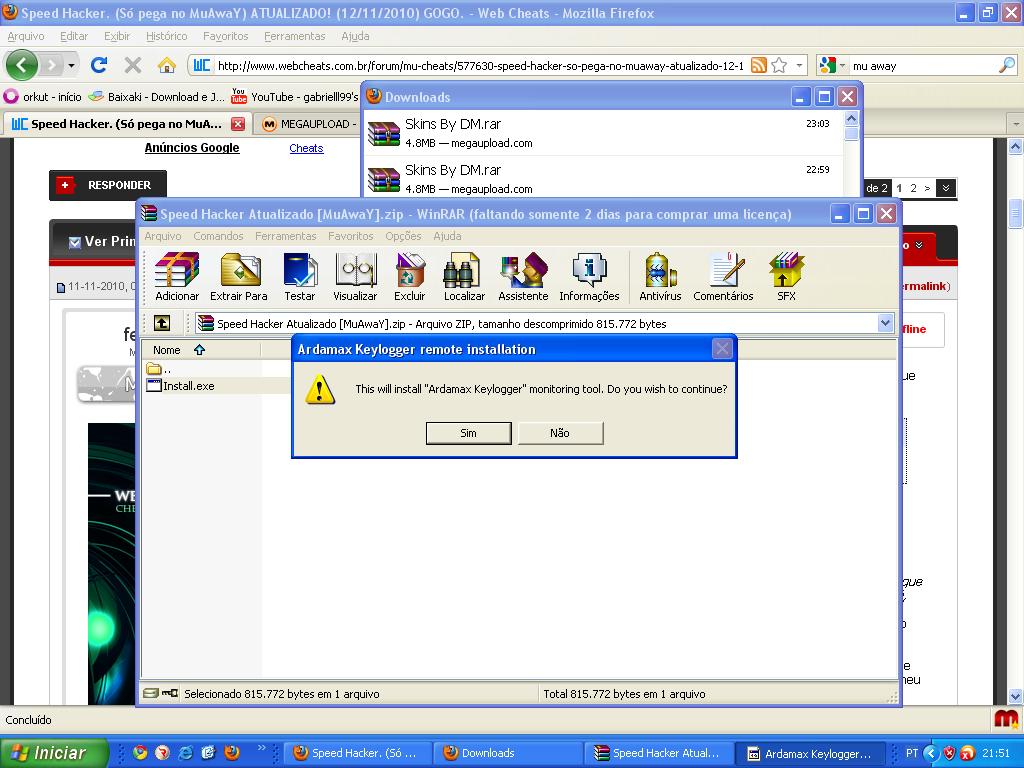Click the Extrair Para toolbar icon
Screen dimensions: 1024x768
point(239,276)
